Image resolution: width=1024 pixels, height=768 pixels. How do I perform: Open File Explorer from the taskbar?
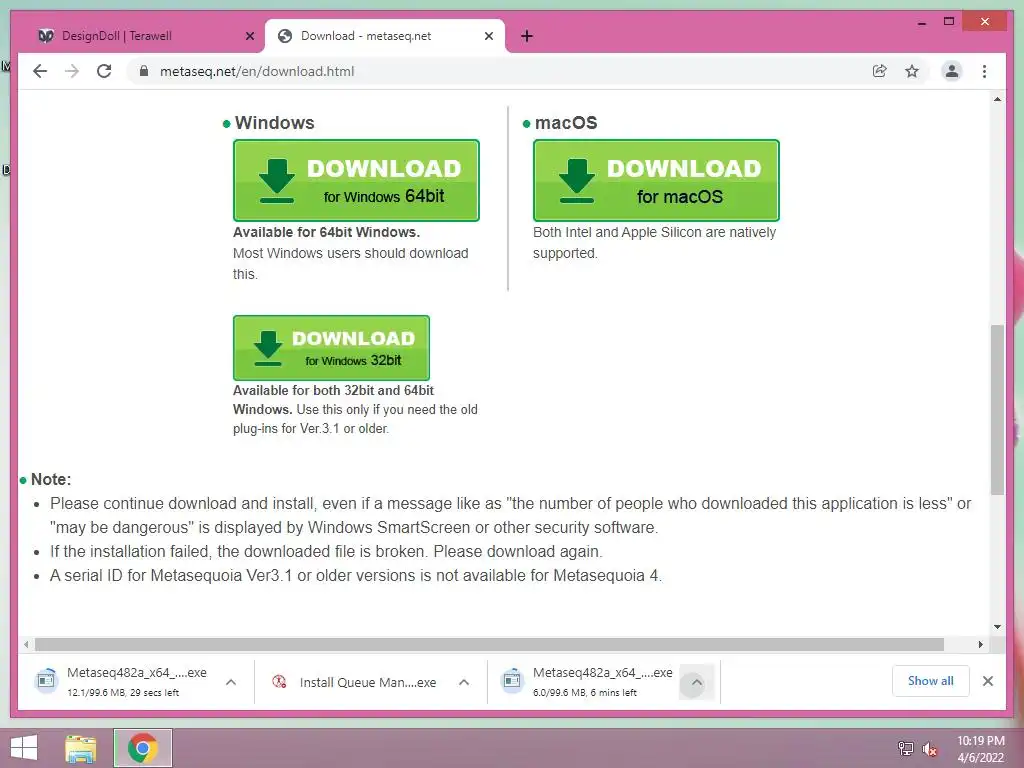pyautogui.click(x=81, y=748)
